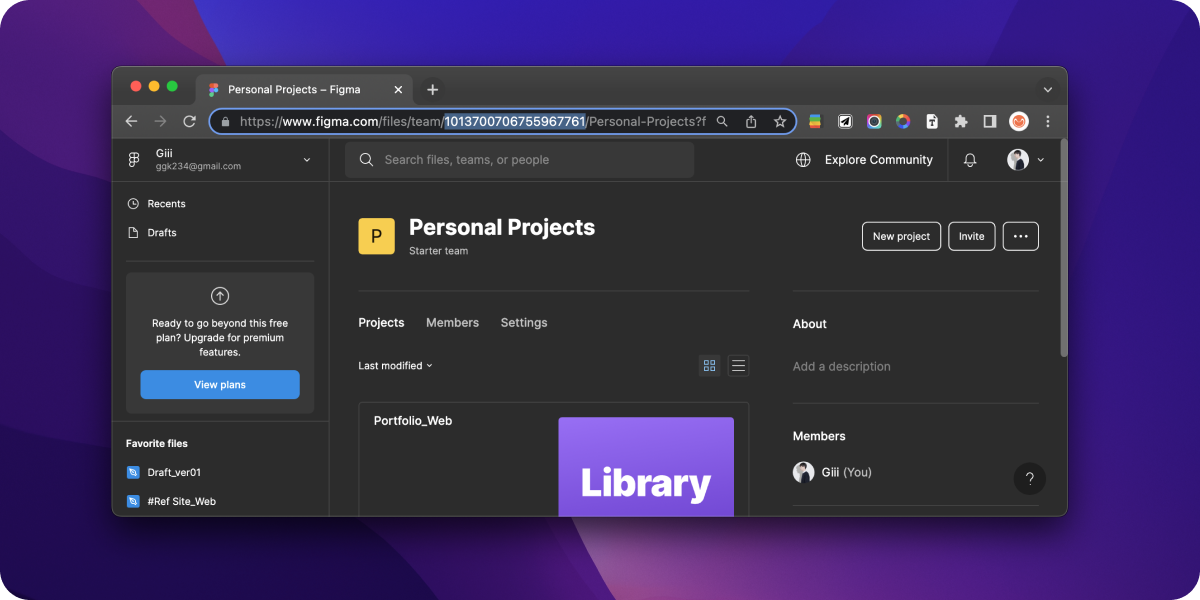Viewport: 1200px width, 600px height.
Task: Open the notifications bell
Action: (x=970, y=160)
